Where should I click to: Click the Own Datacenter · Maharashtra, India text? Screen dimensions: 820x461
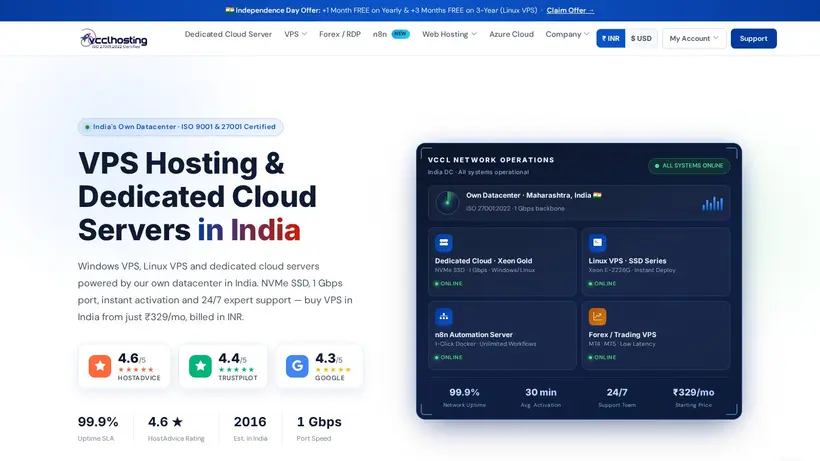[x=529, y=195]
